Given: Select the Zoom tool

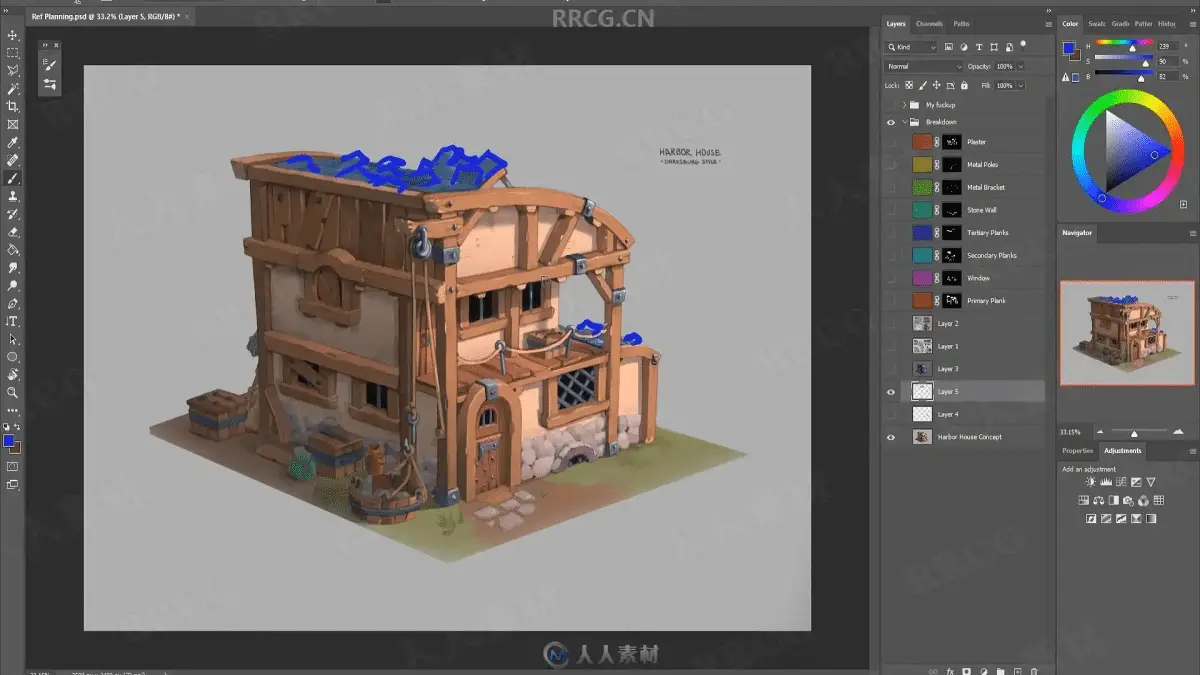Looking at the screenshot, I should click(x=13, y=393).
